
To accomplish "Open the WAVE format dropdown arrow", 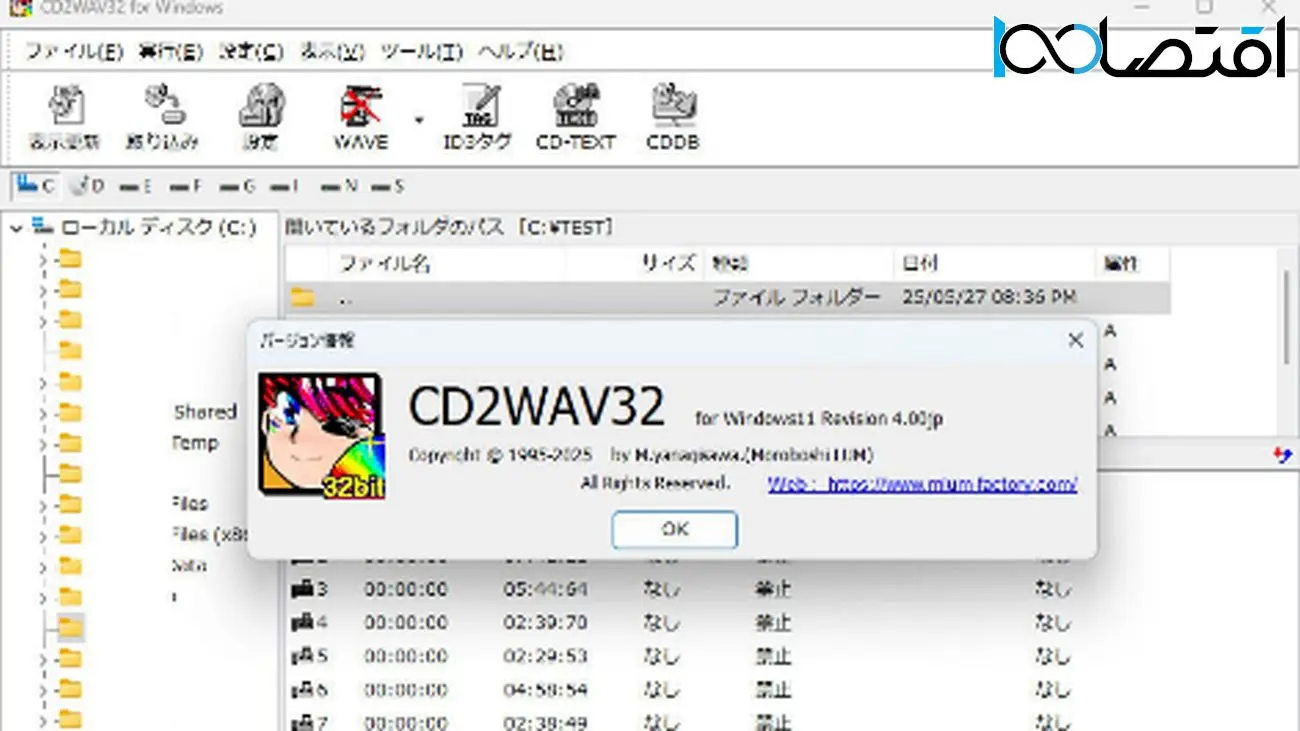I will pyautogui.click(x=419, y=120).
